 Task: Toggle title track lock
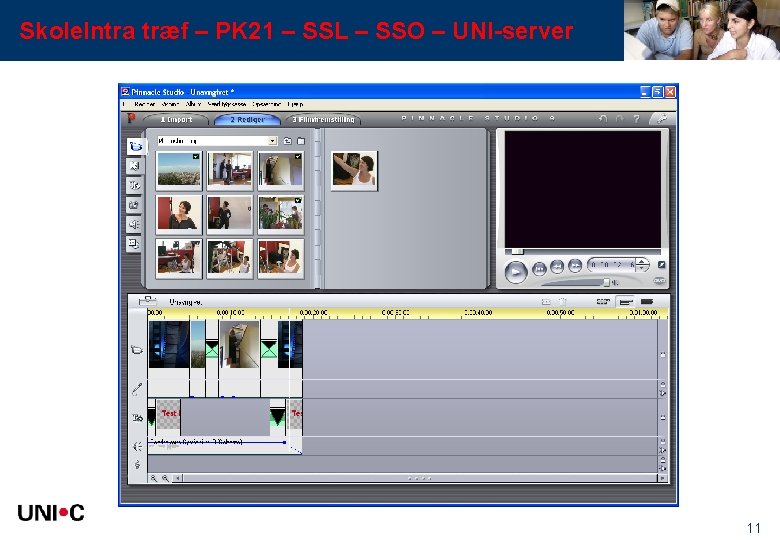click(x=663, y=417)
